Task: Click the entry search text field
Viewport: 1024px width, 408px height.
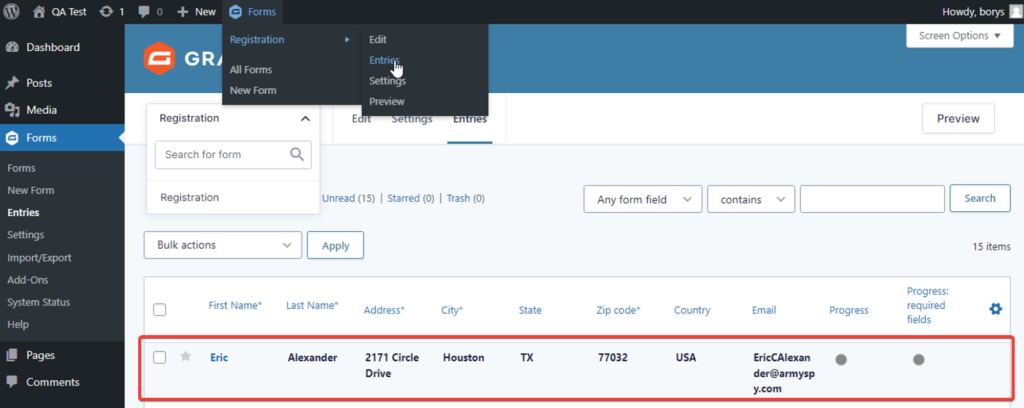Action: (872, 199)
